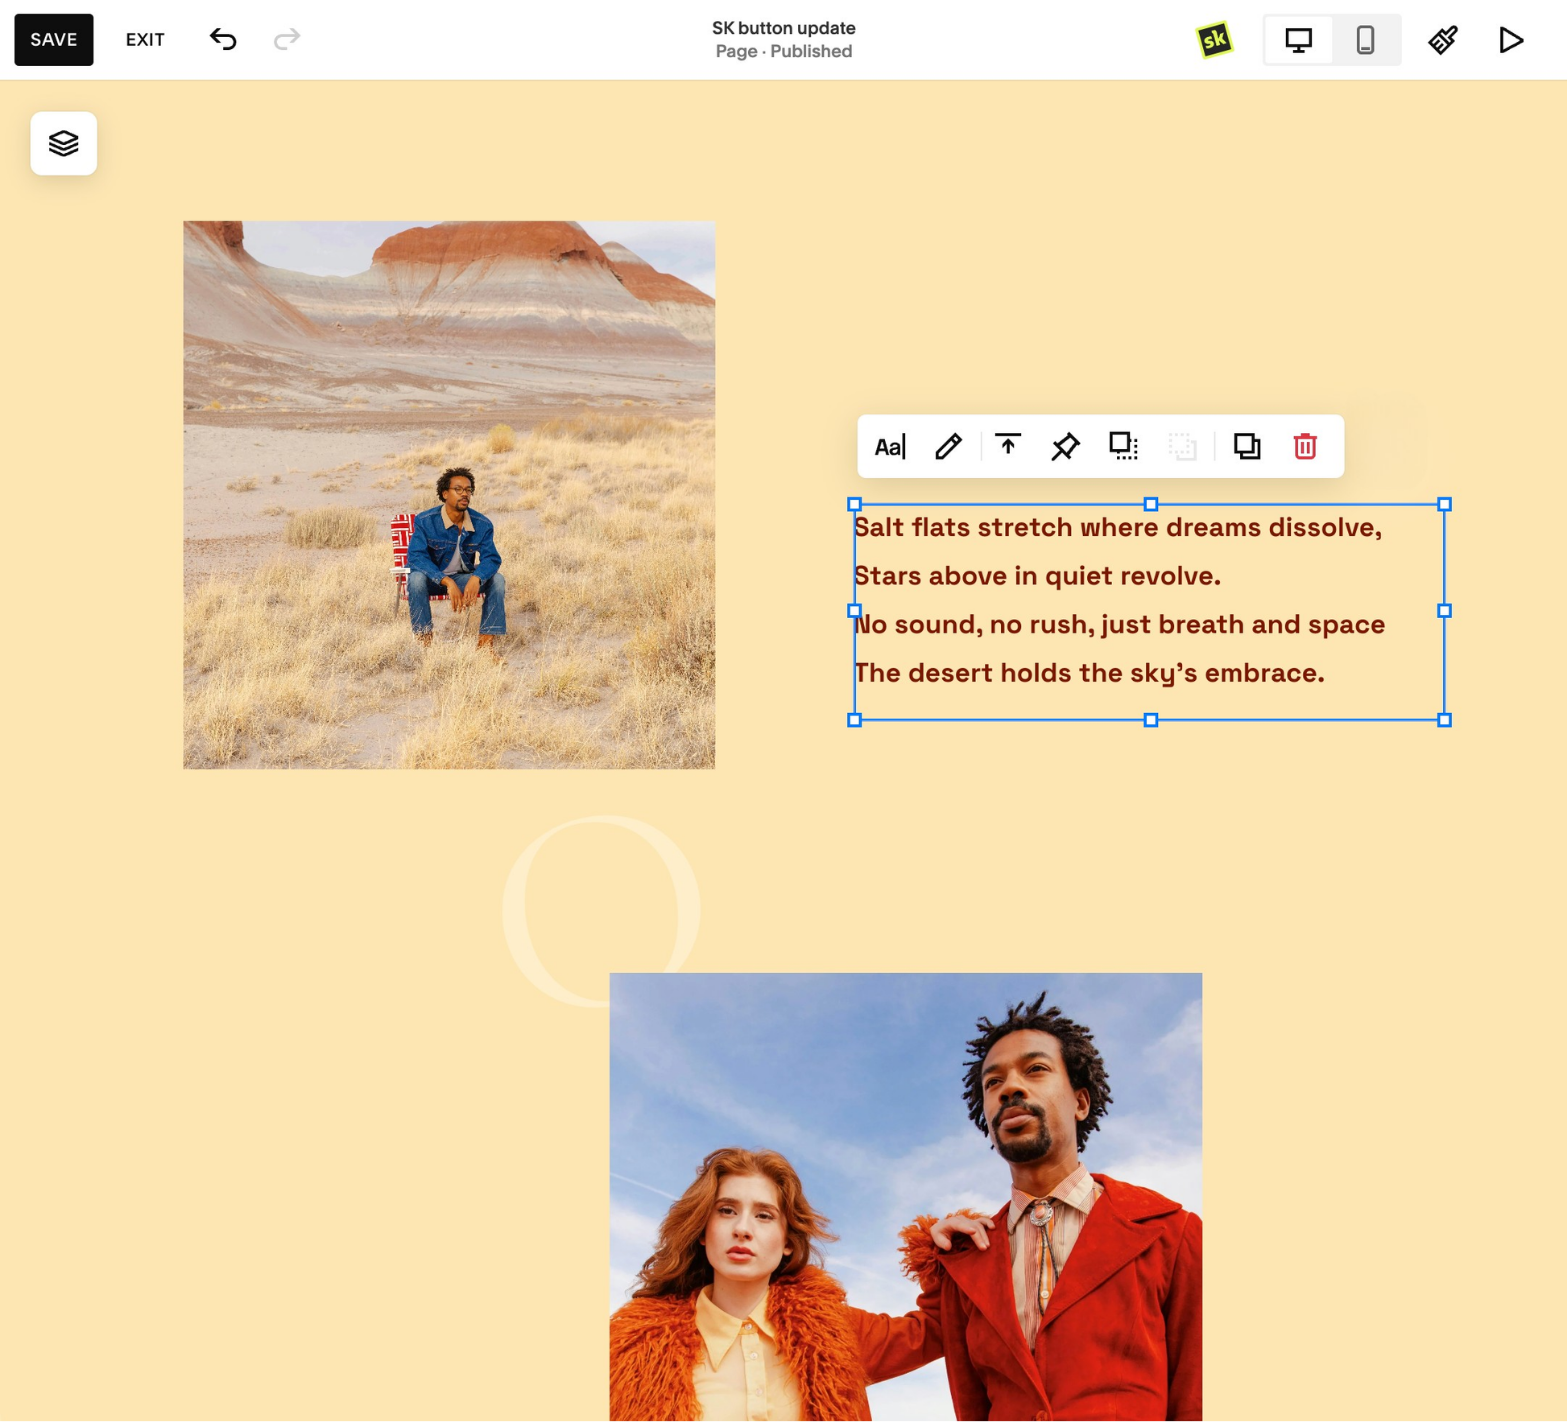
Task: Click the pin icon in toolbar
Action: point(1065,446)
